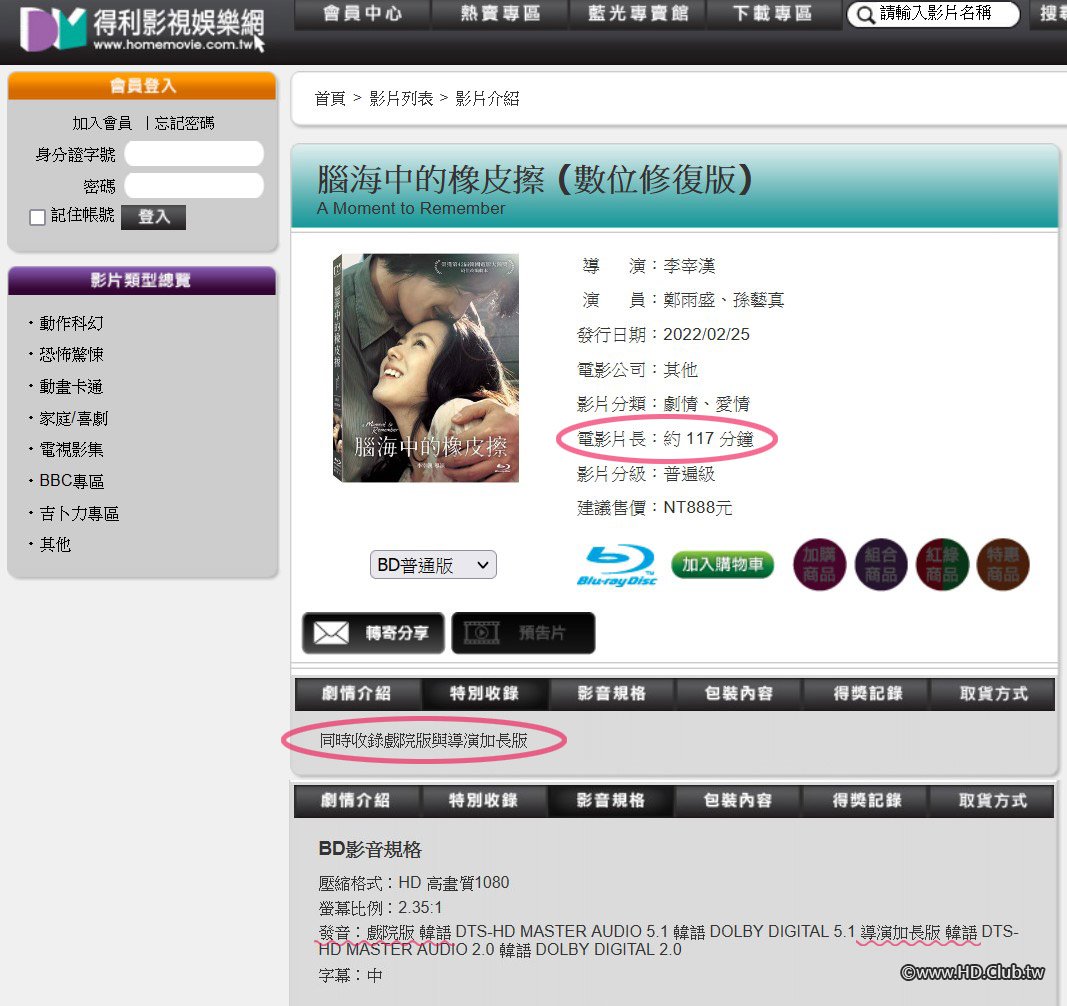Image resolution: width=1067 pixels, height=1006 pixels.
Task: Open the 其他 category in sidebar
Action: 55,545
